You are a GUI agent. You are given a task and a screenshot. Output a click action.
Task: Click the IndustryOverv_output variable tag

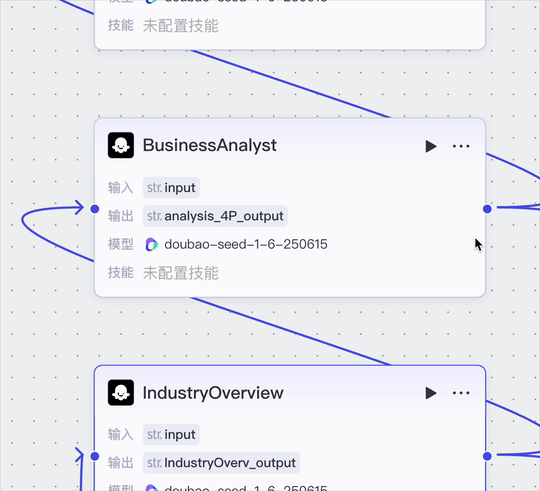click(221, 463)
